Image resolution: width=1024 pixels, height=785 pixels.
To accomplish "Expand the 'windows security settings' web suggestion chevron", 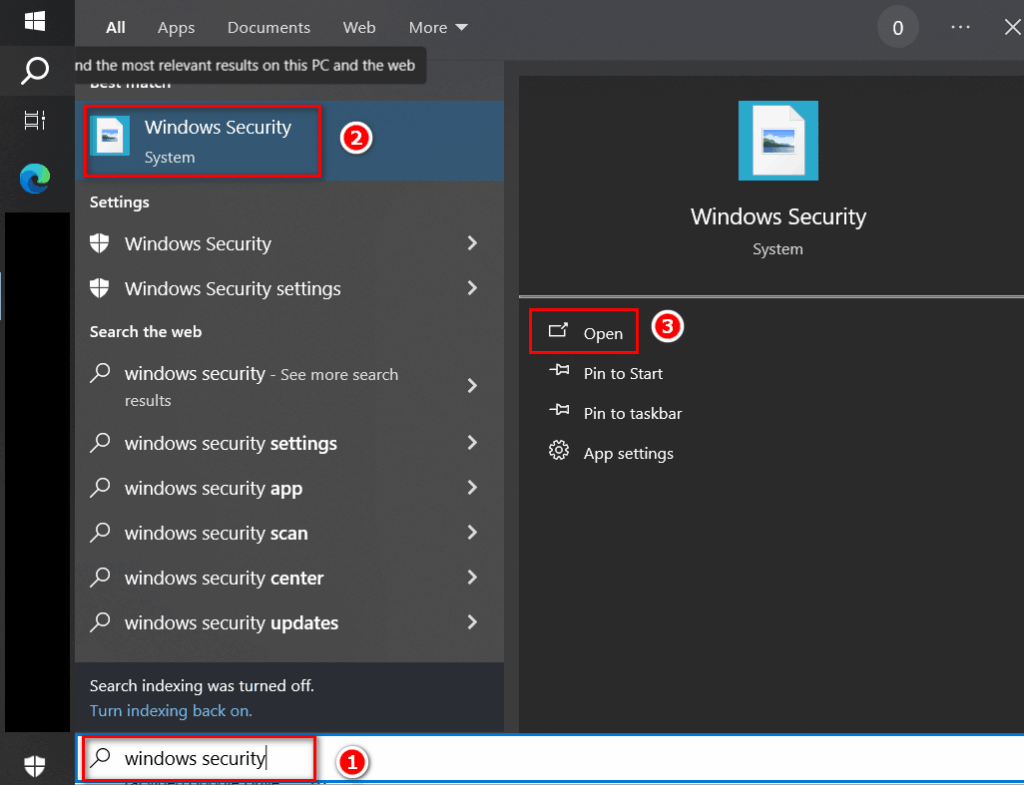I will 472,443.
